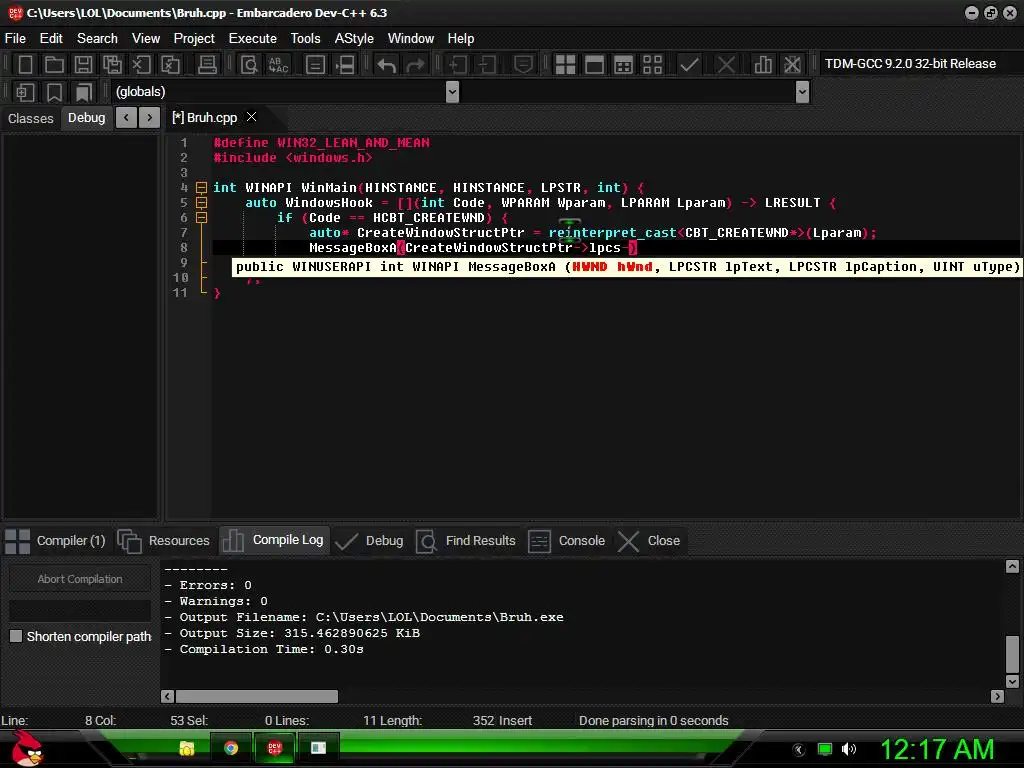The width and height of the screenshot is (1024, 768).
Task: Click the compile log scroll-up arrow
Action: (x=1012, y=566)
